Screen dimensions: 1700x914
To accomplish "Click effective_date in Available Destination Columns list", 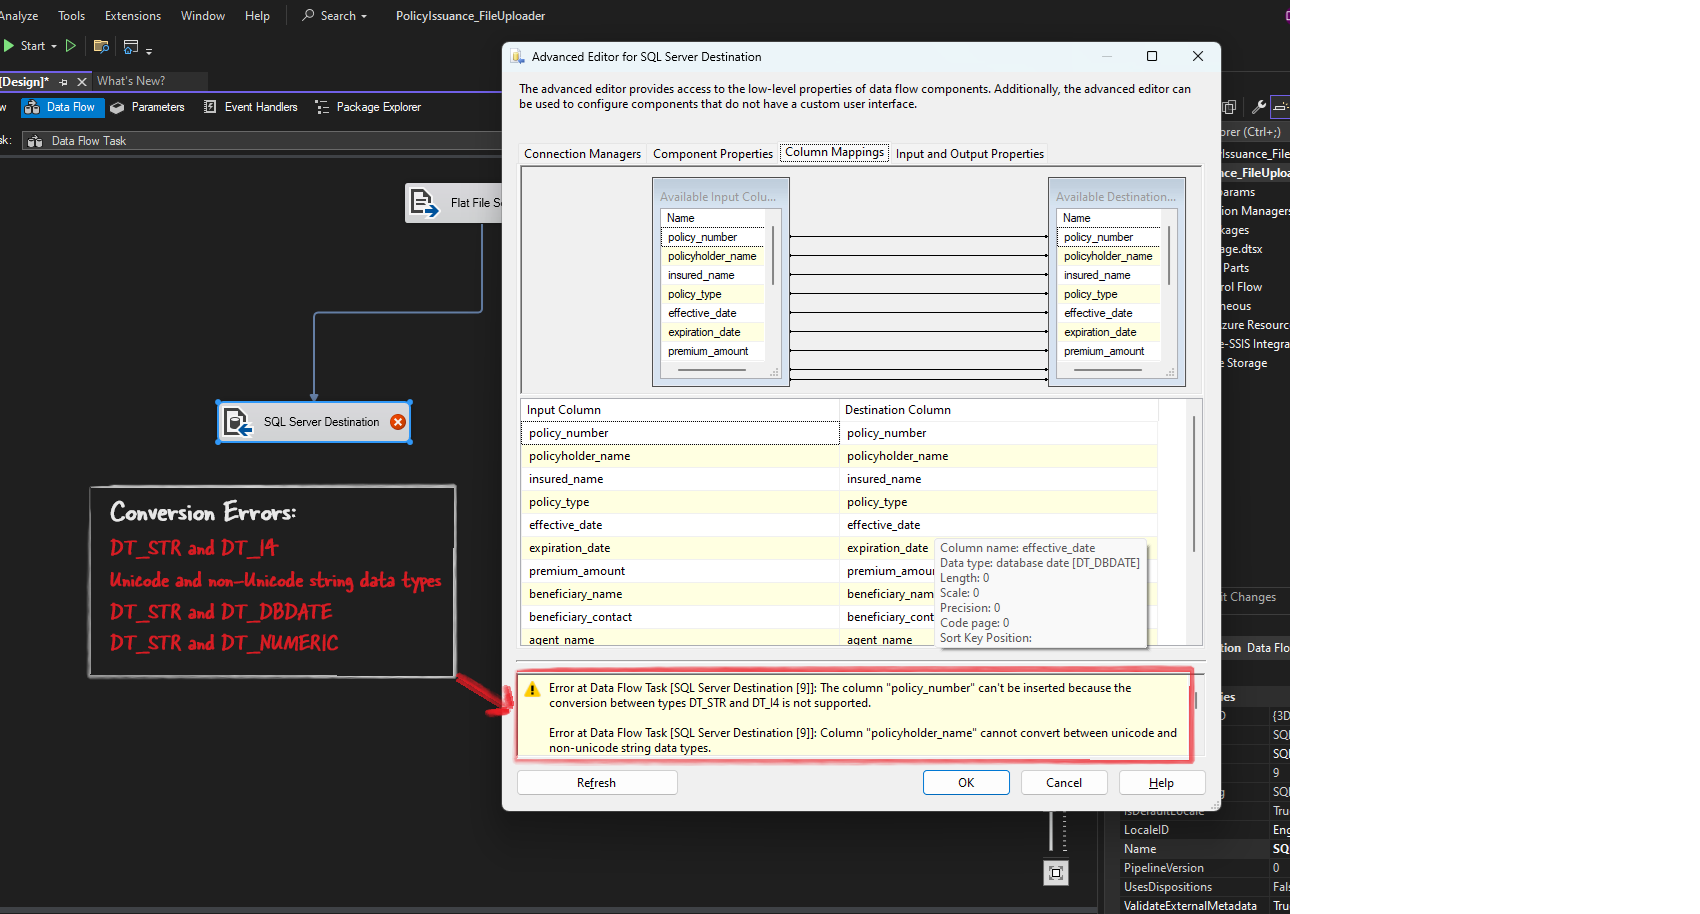I will pyautogui.click(x=1108, y=313).
